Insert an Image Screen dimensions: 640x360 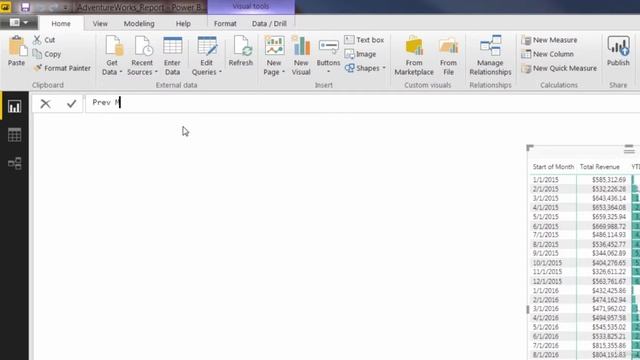tap(360, 54)
